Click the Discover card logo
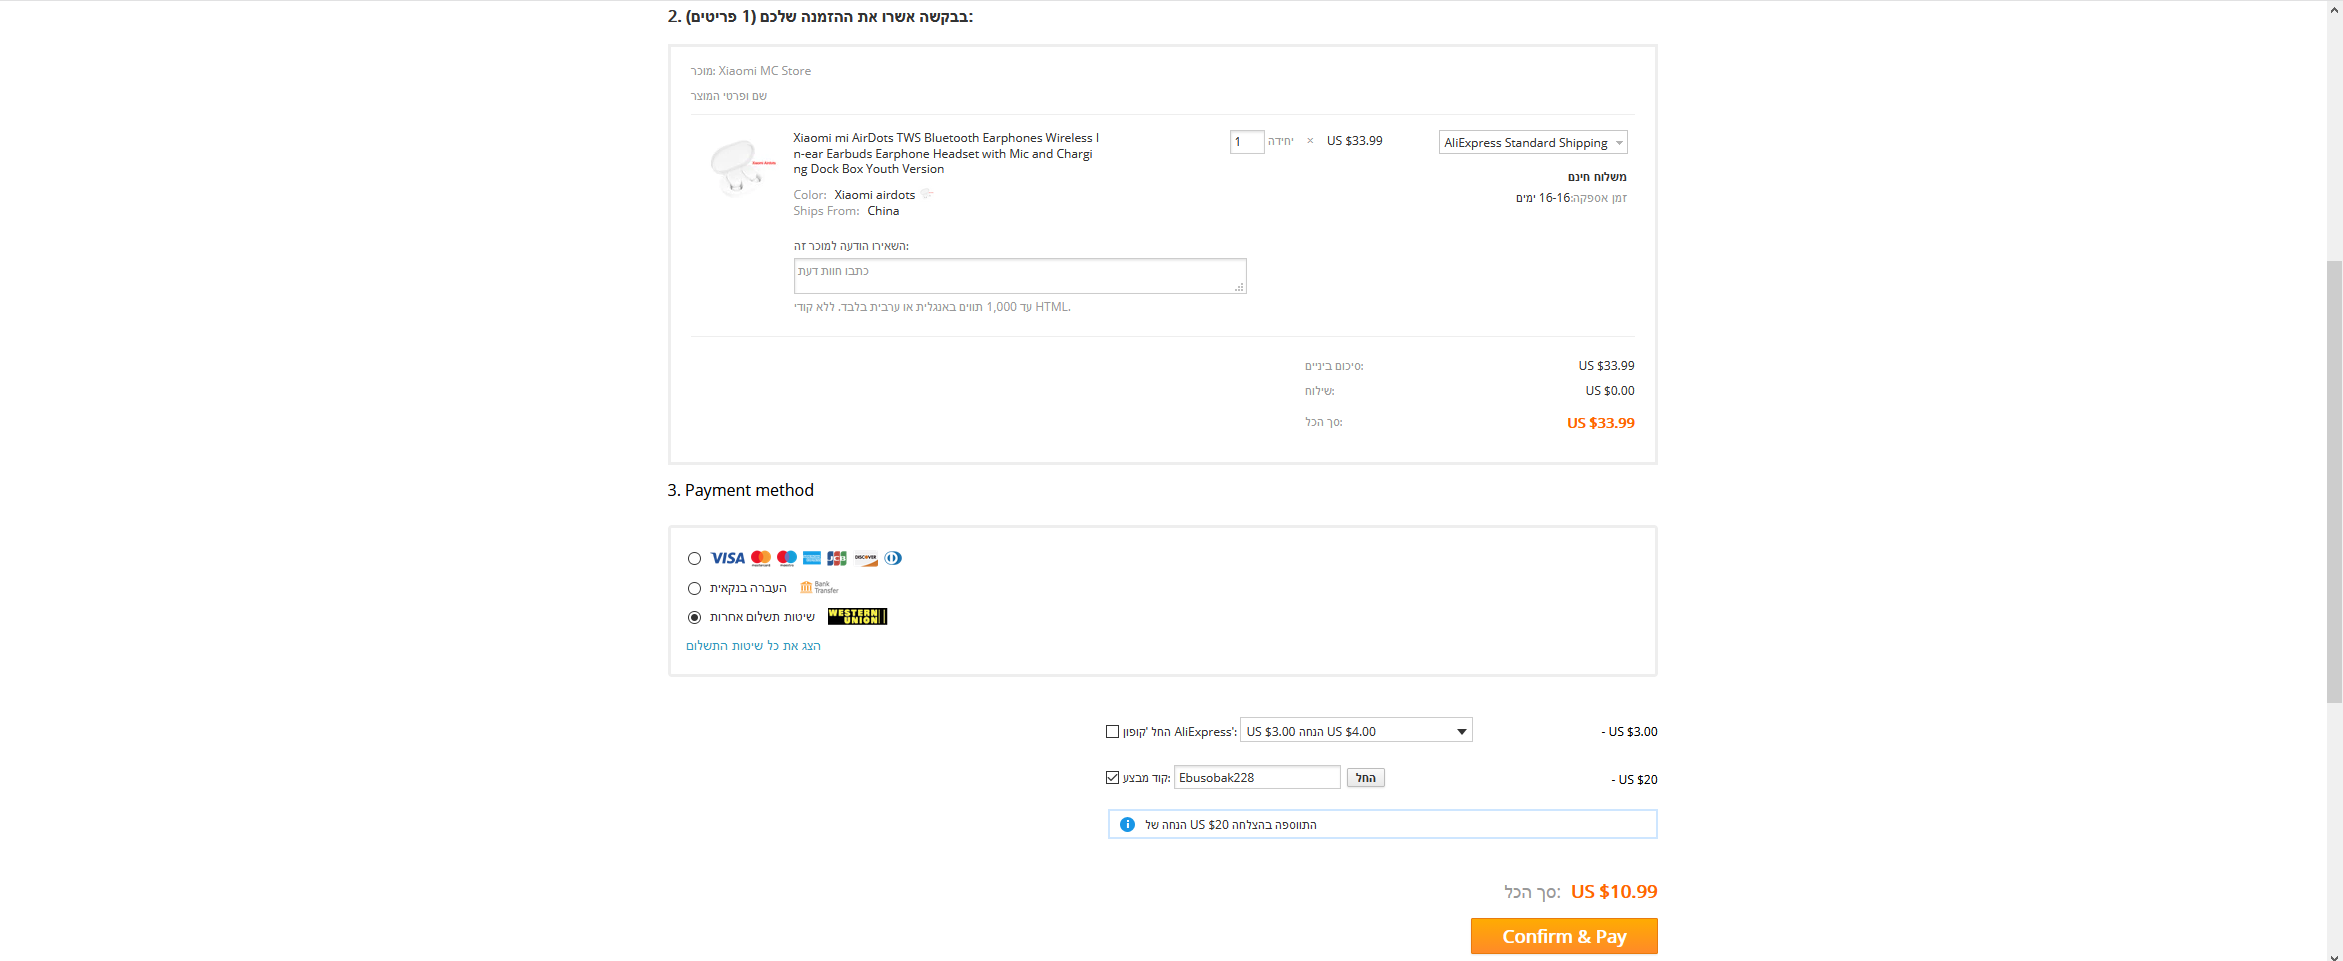This screenshot has height=961, width=2343. point(866,558)
